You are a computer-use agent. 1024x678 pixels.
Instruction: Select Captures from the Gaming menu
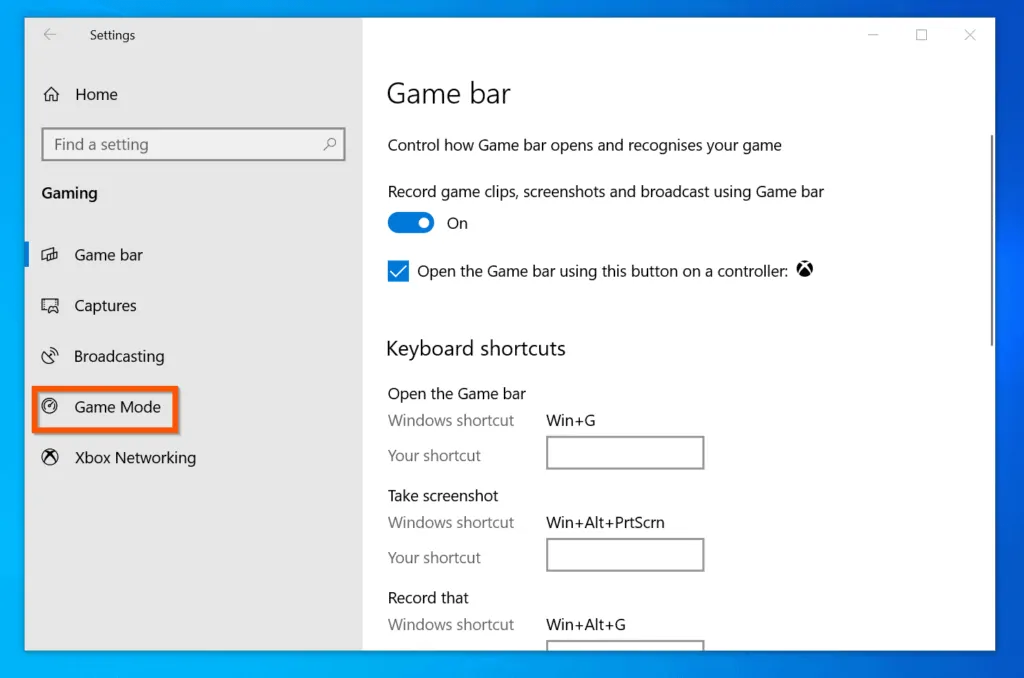(104, 306)
